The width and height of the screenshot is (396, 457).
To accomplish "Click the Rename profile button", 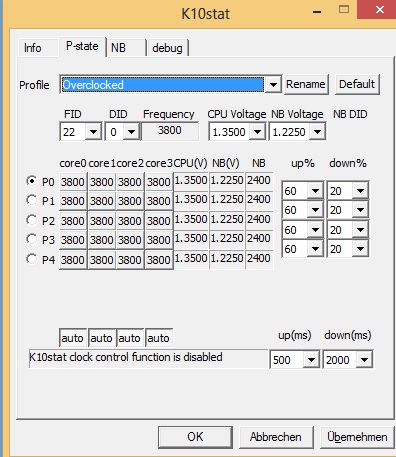I will 306,84.
